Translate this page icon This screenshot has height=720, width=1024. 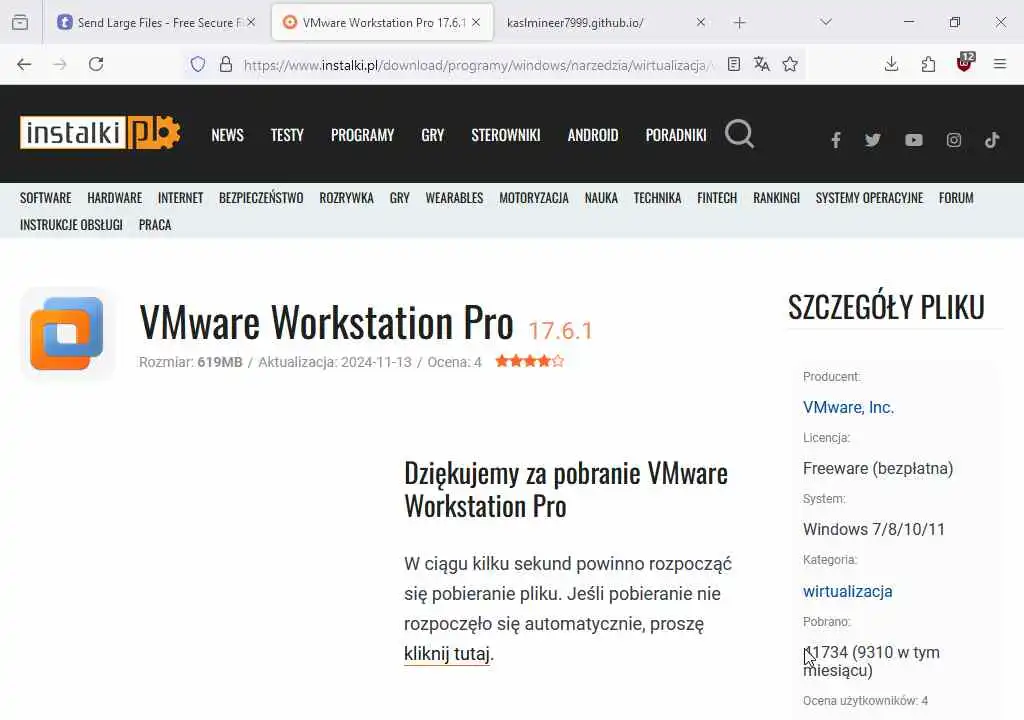click(x=761, y=64)
